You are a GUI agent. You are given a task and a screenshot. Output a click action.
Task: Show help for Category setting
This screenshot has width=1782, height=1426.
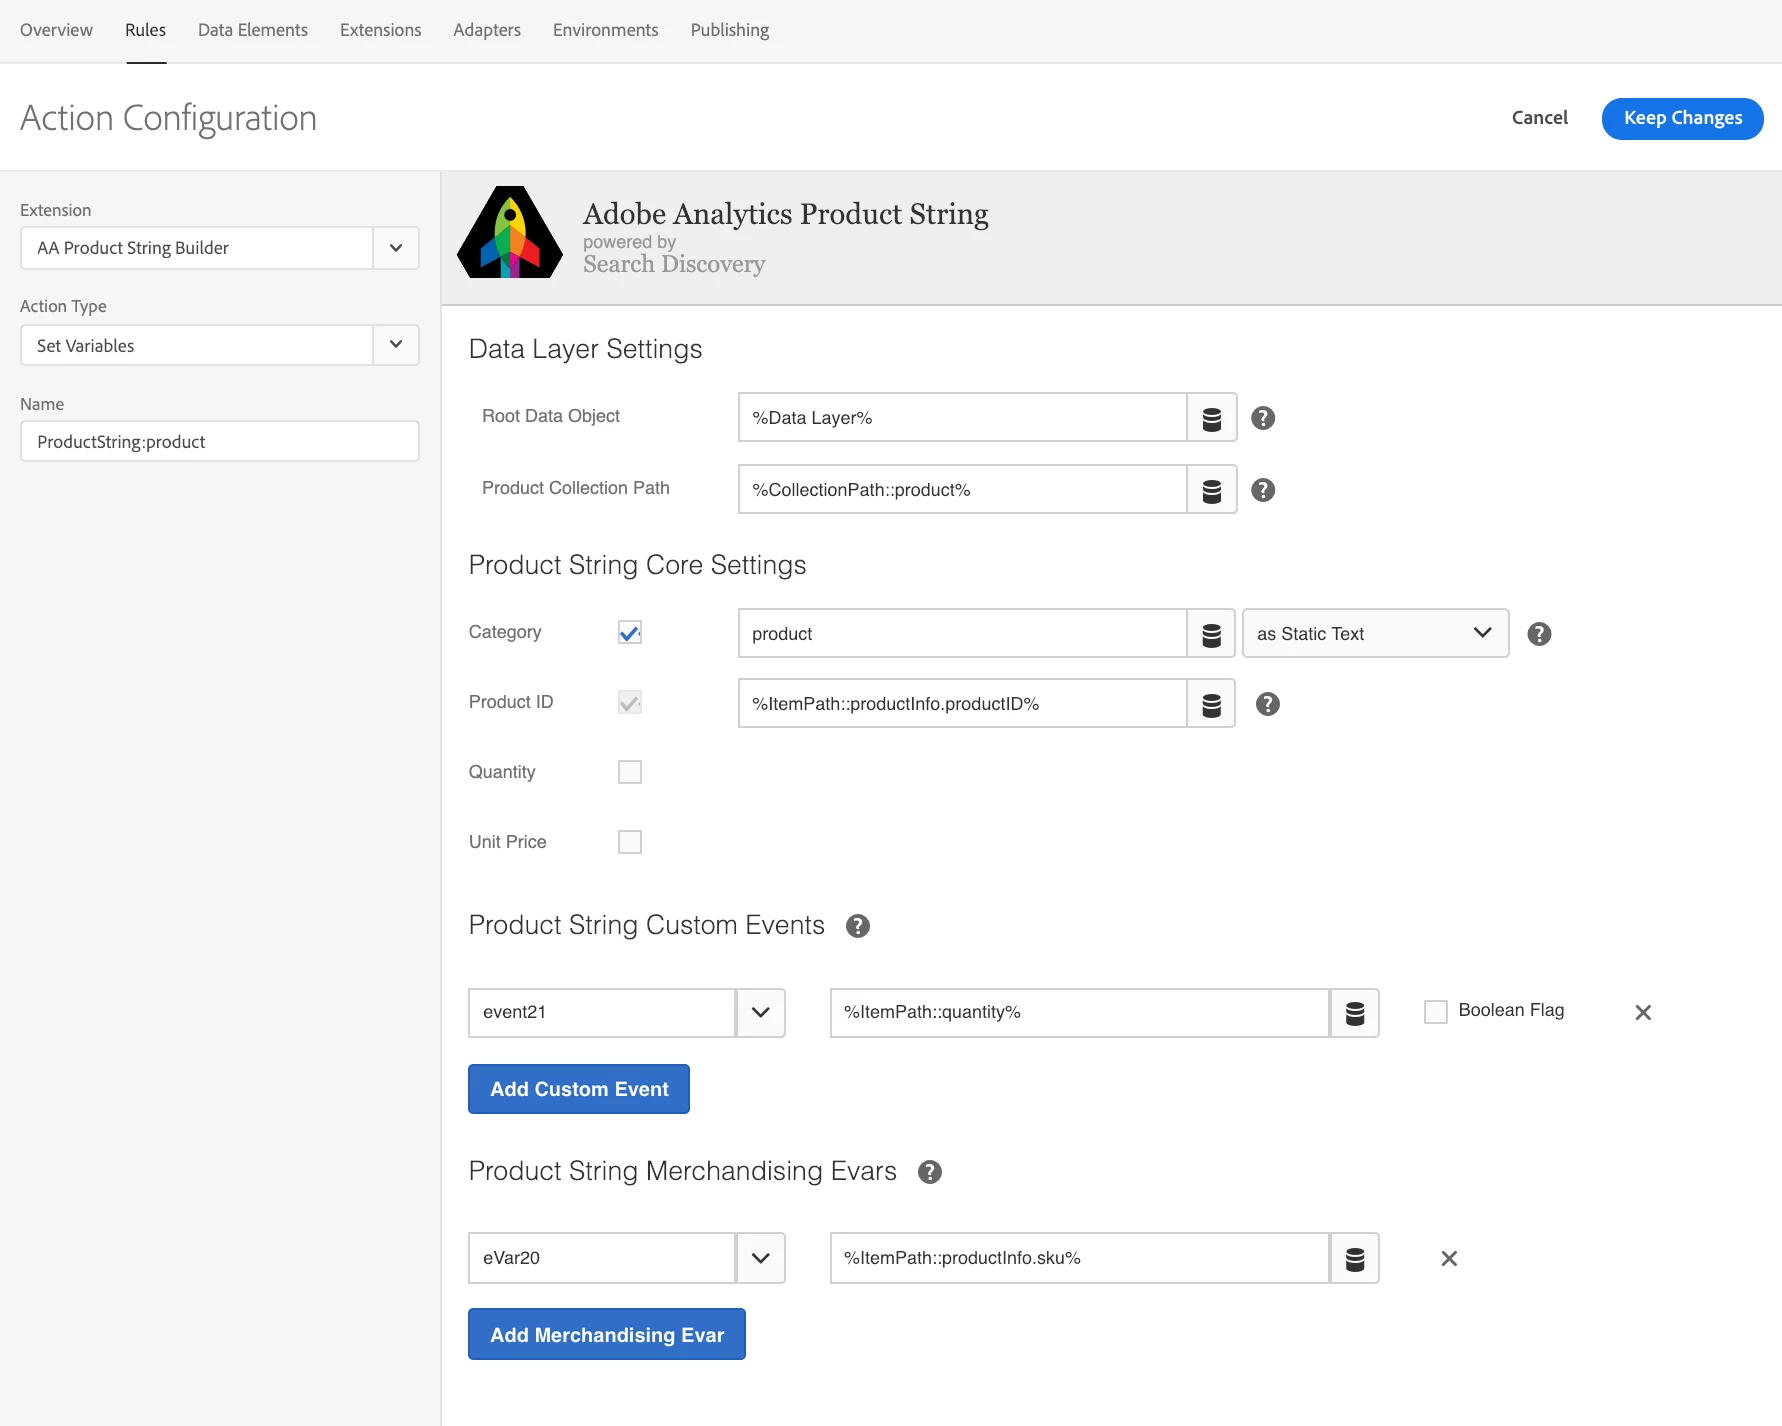(1539, 634)
